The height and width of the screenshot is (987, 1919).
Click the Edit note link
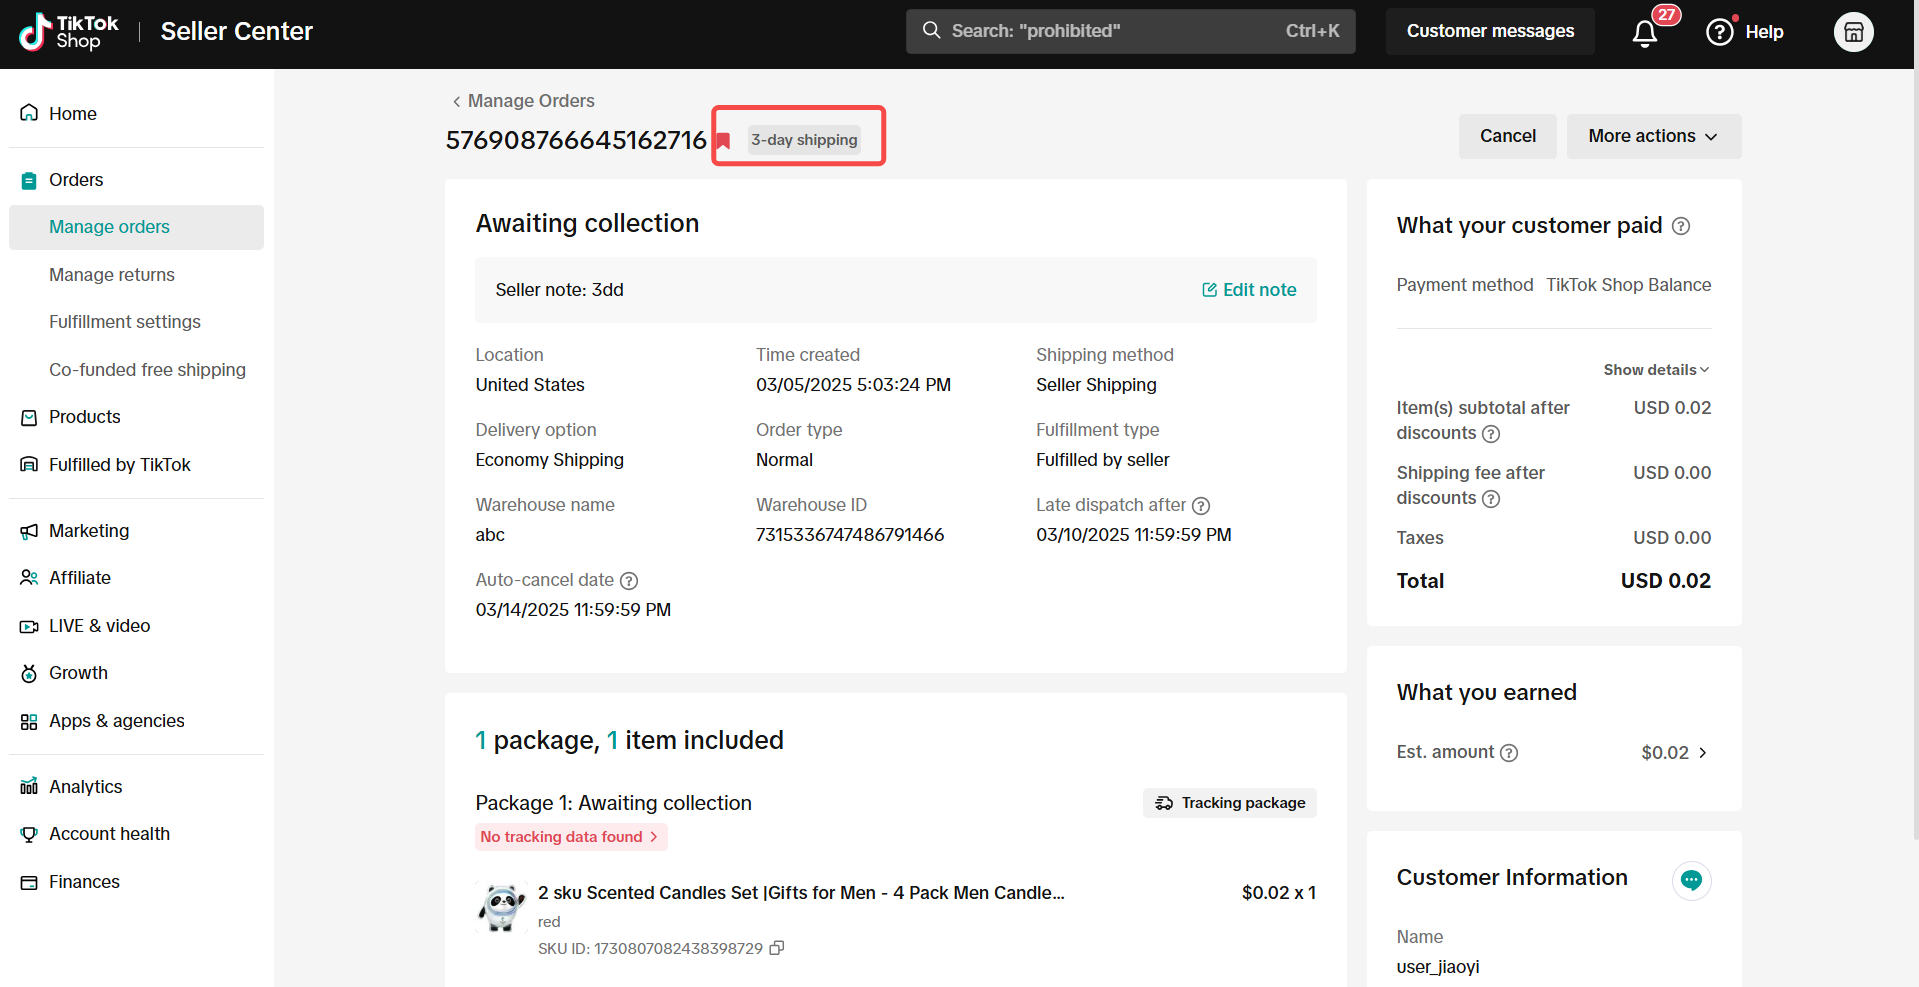click(x=1249, y=290)
